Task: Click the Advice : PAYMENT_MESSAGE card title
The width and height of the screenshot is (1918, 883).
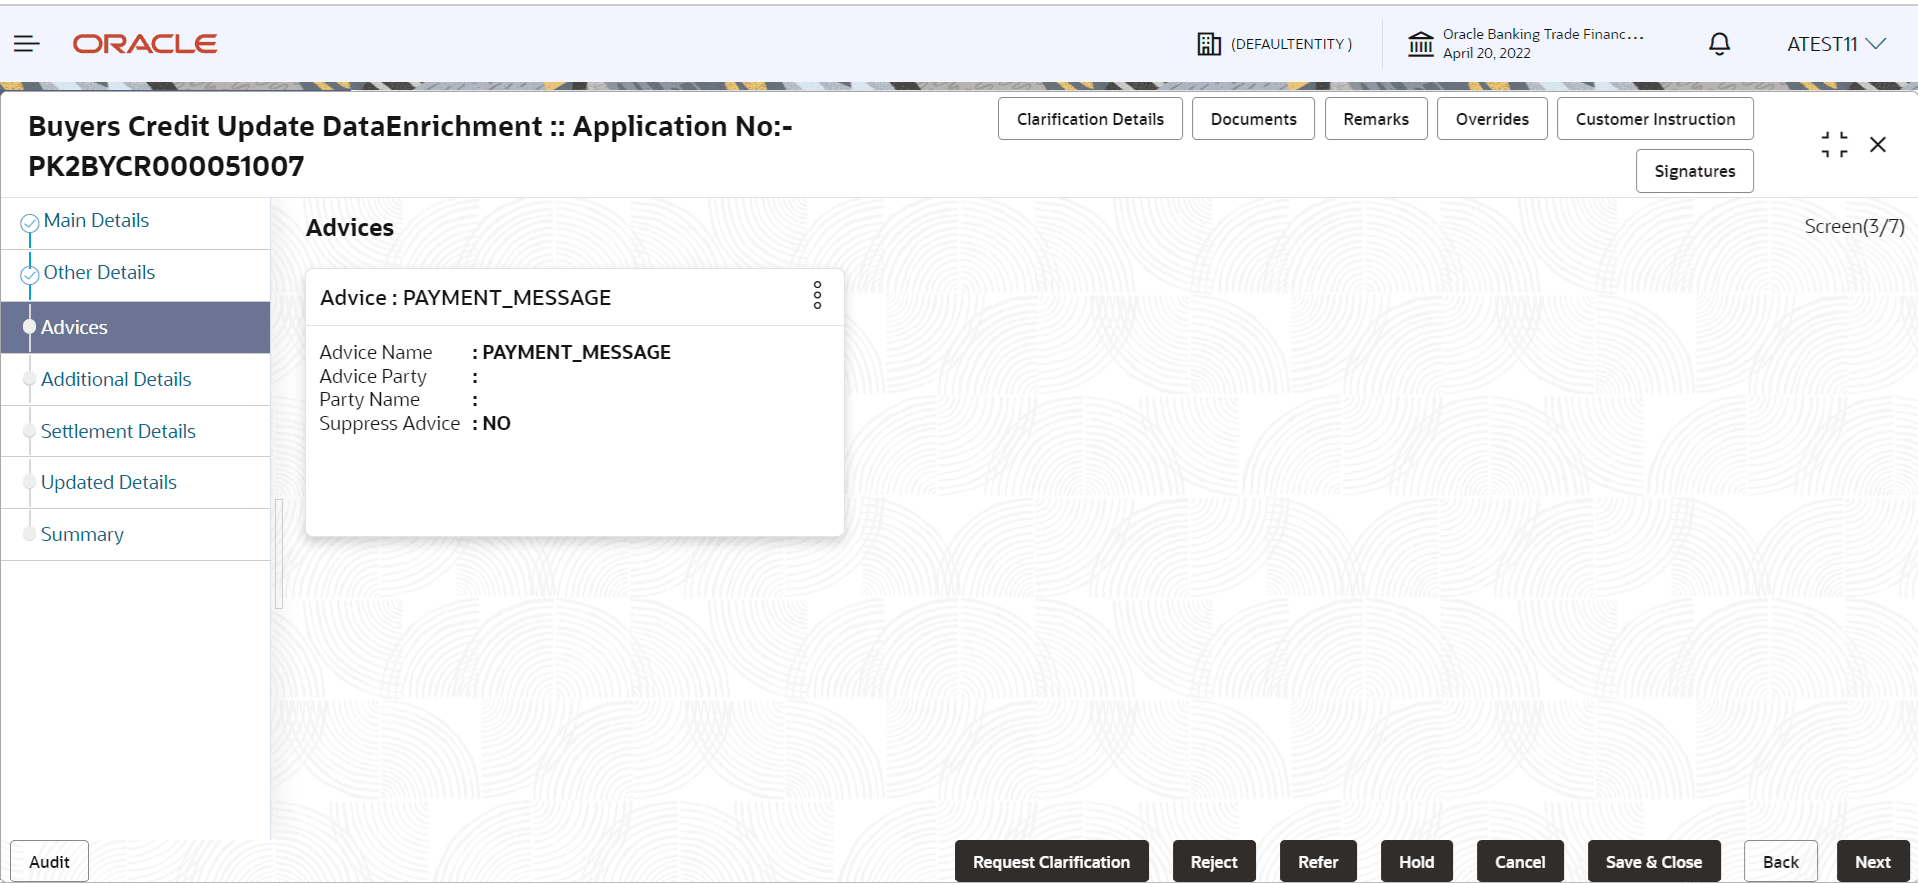Action: click(x=465, y=298)
